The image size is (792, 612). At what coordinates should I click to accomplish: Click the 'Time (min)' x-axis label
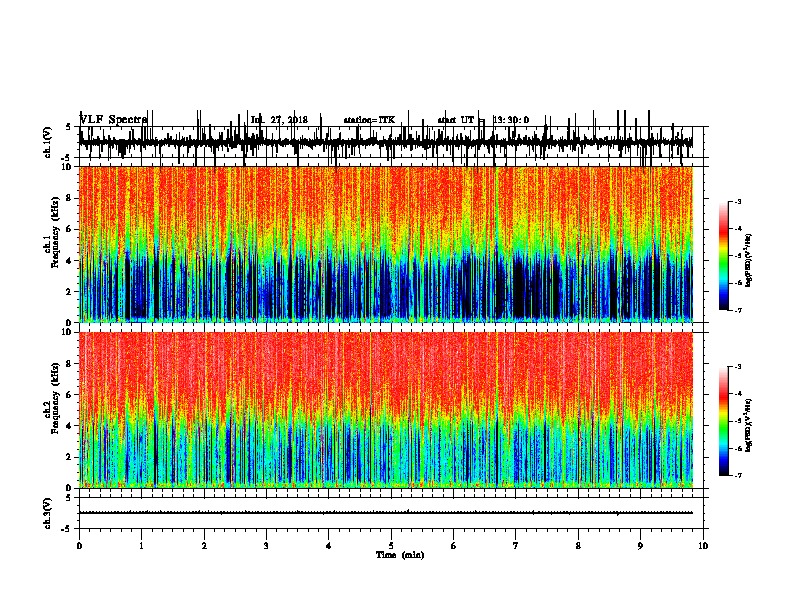point(400,555)
